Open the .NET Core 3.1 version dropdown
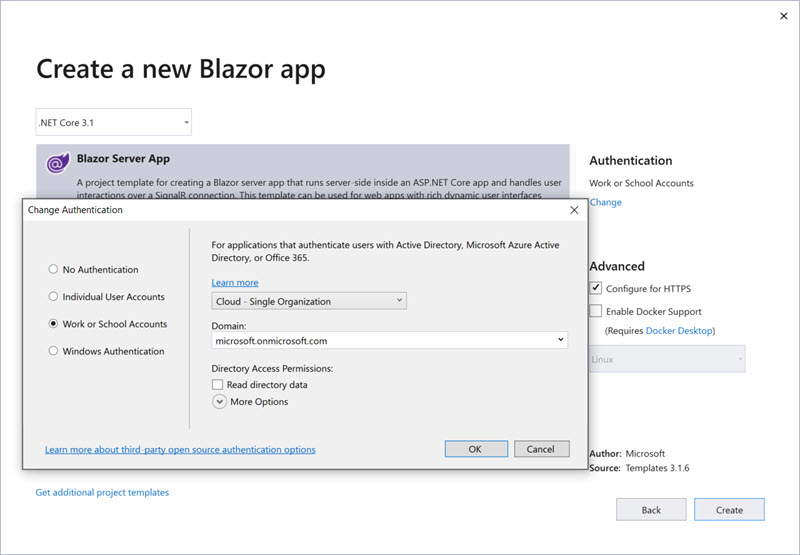The width and height of the screenshot is (800, 555). [113, 123]
